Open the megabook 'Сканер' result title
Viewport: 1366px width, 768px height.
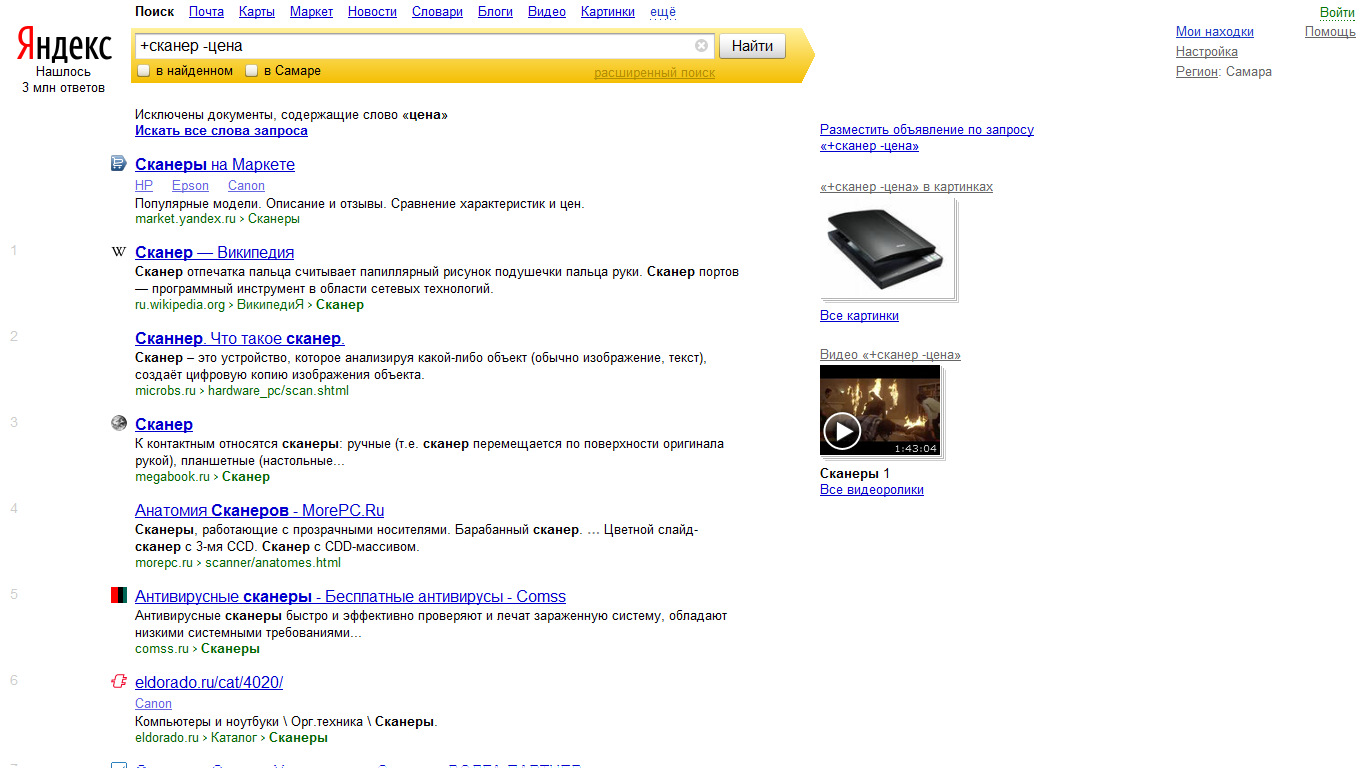pyautogui.click(x=164, y=425)
